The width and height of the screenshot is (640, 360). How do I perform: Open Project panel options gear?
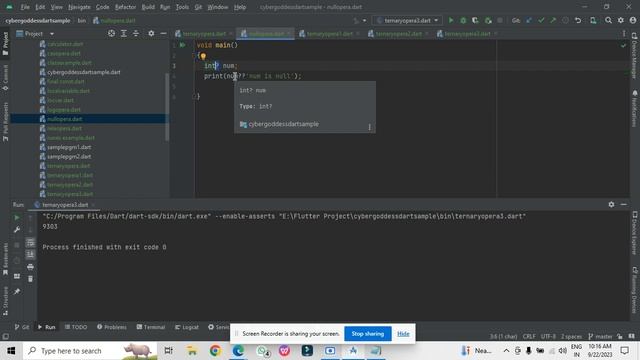[151, 33]
